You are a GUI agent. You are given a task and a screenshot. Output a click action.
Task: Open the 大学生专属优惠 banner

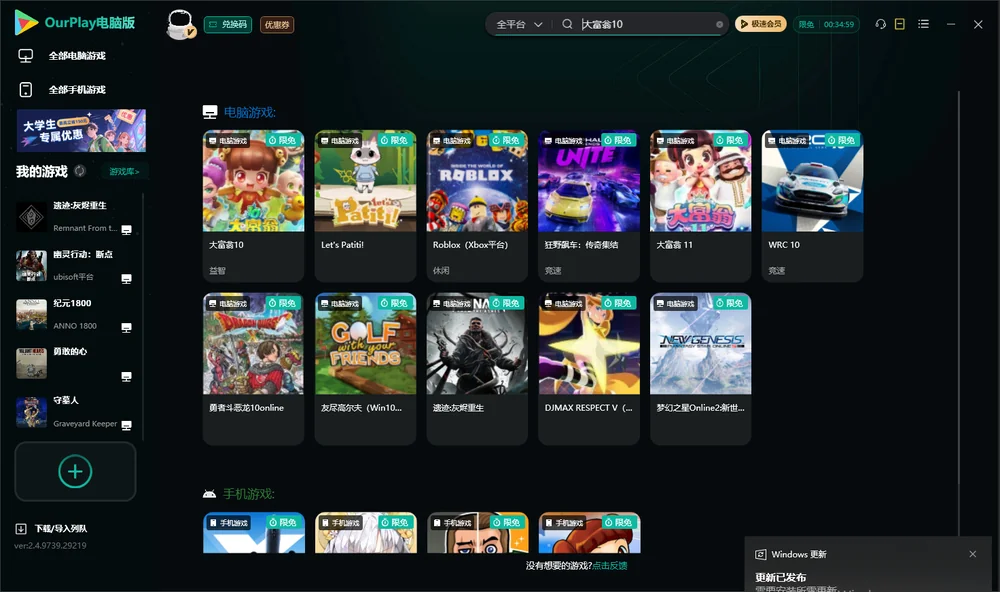click(x=81, y=130)
